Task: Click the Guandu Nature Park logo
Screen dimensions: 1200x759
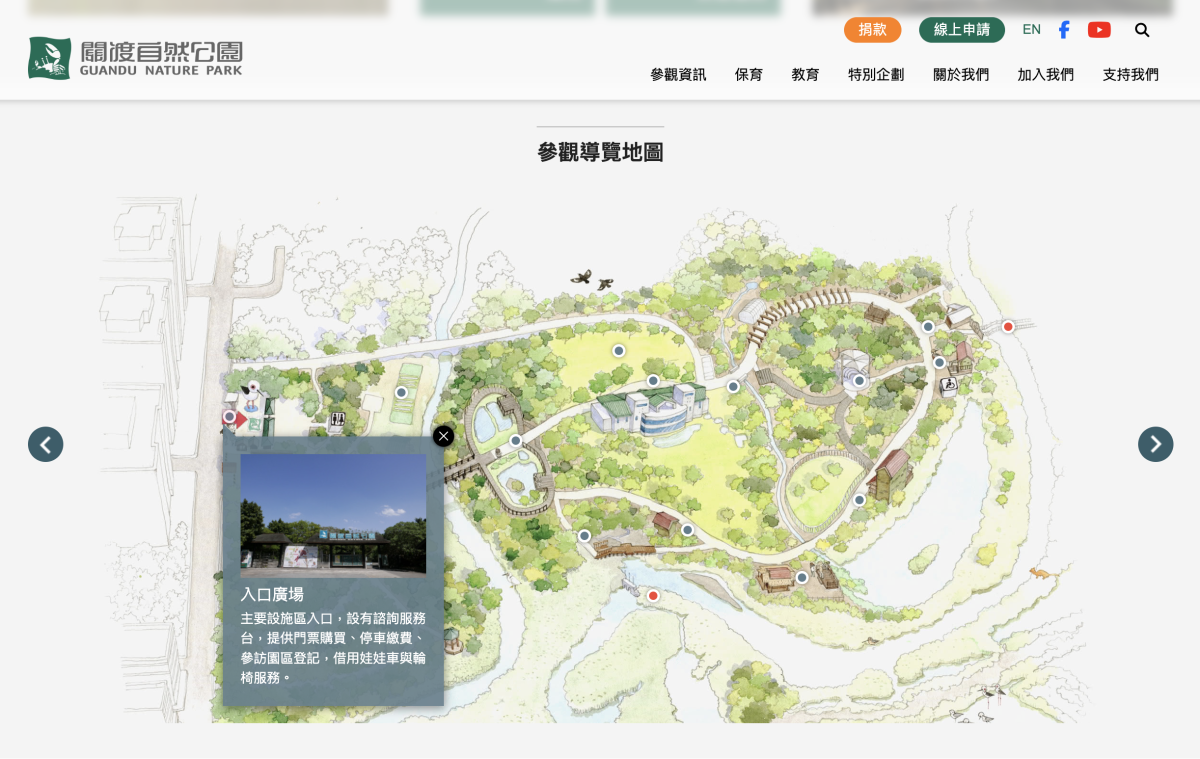Action: coord(135,58)
